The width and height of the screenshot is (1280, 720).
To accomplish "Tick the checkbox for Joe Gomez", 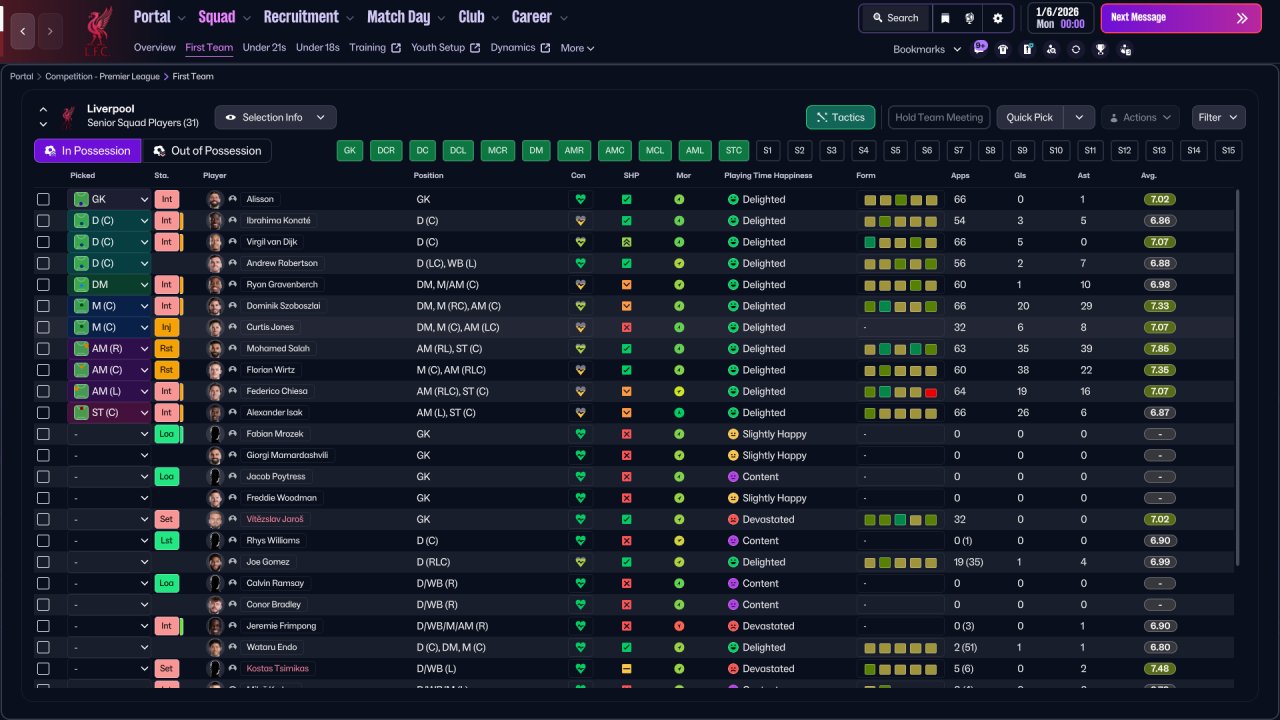I will (43, 562).
